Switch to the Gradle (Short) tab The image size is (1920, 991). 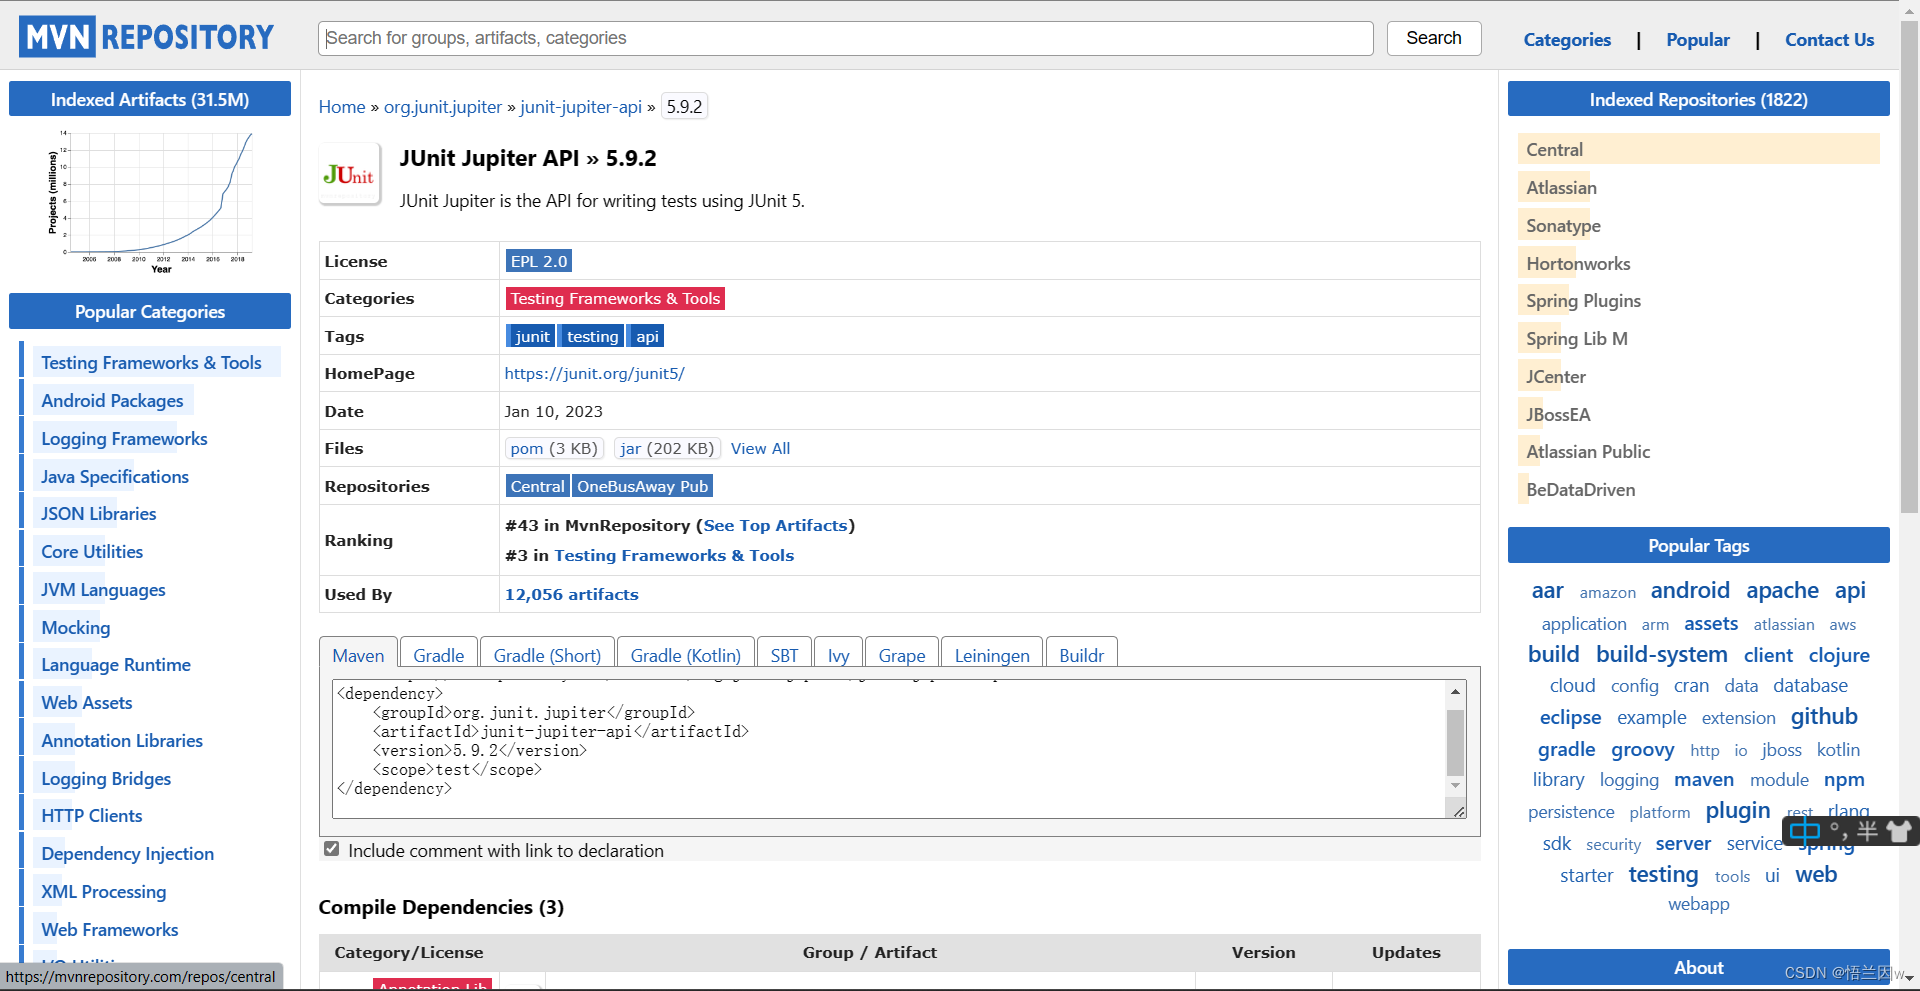pyautogui.click(x=547, y=655)
